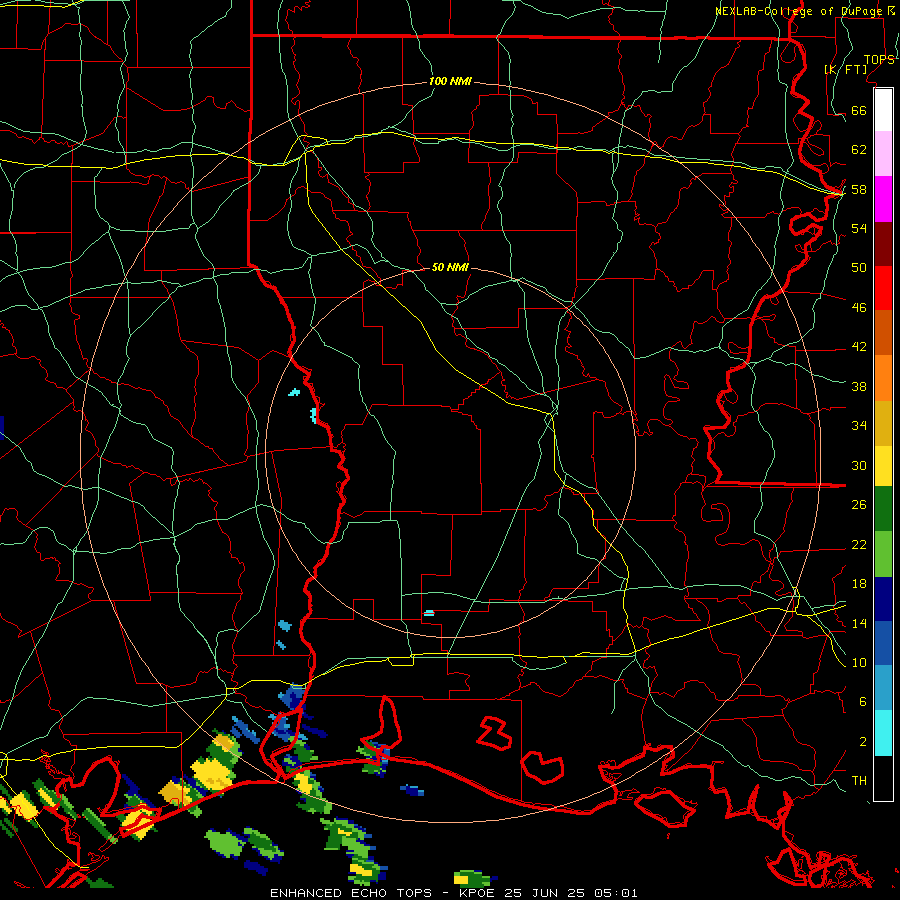Select the bright red legend swatch
This screenshot has height=900, width=900.
(x=883, y=288)
